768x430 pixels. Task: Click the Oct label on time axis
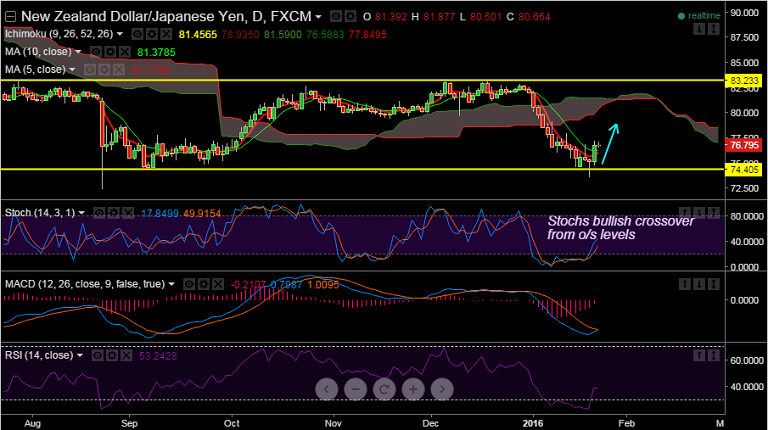[231, 423]
